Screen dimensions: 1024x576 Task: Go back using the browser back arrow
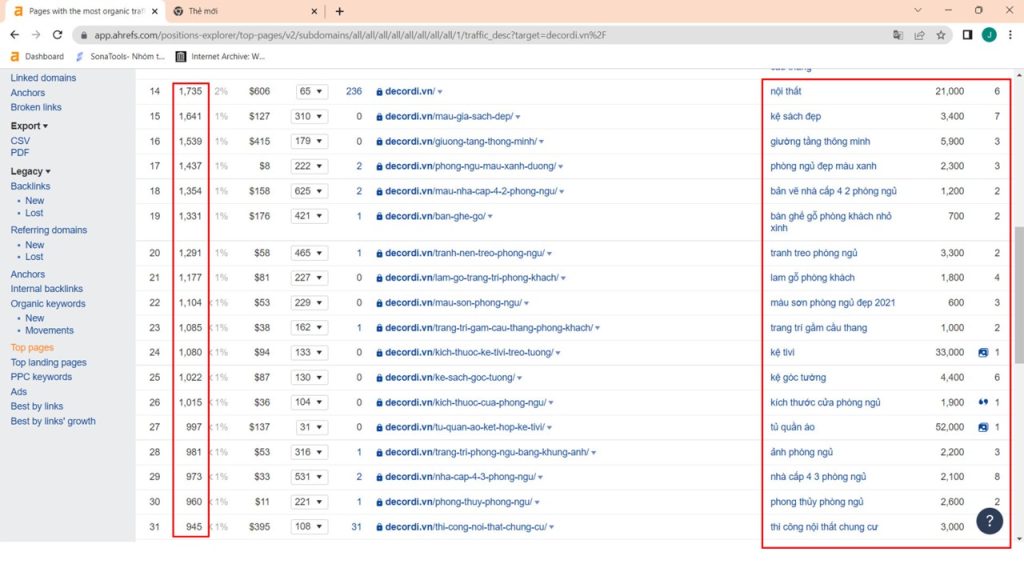pos(14,35)
